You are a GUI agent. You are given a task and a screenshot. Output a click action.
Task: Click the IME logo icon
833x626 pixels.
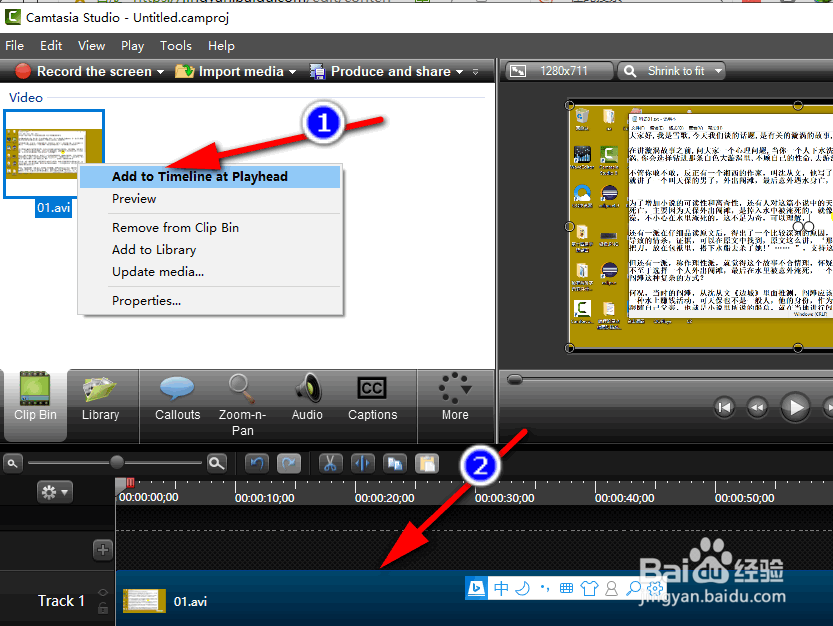click(477, 588)
